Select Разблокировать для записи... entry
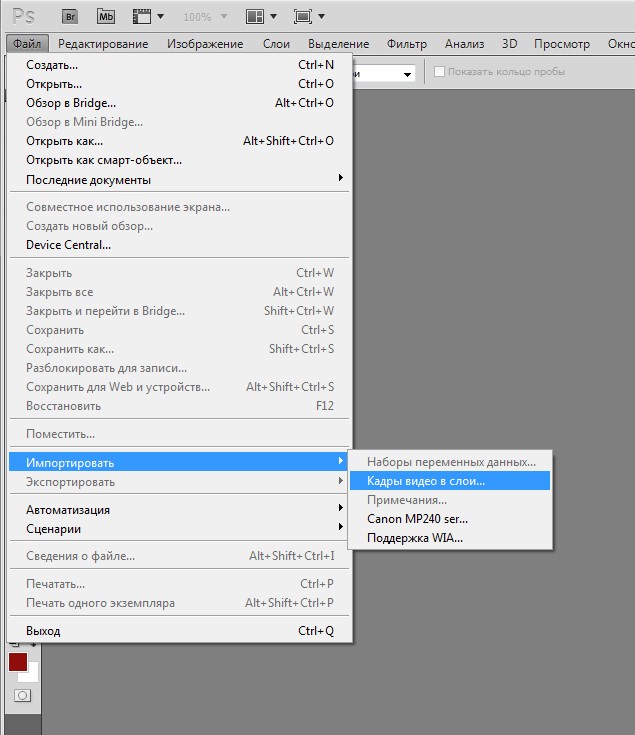 point(180,368)
